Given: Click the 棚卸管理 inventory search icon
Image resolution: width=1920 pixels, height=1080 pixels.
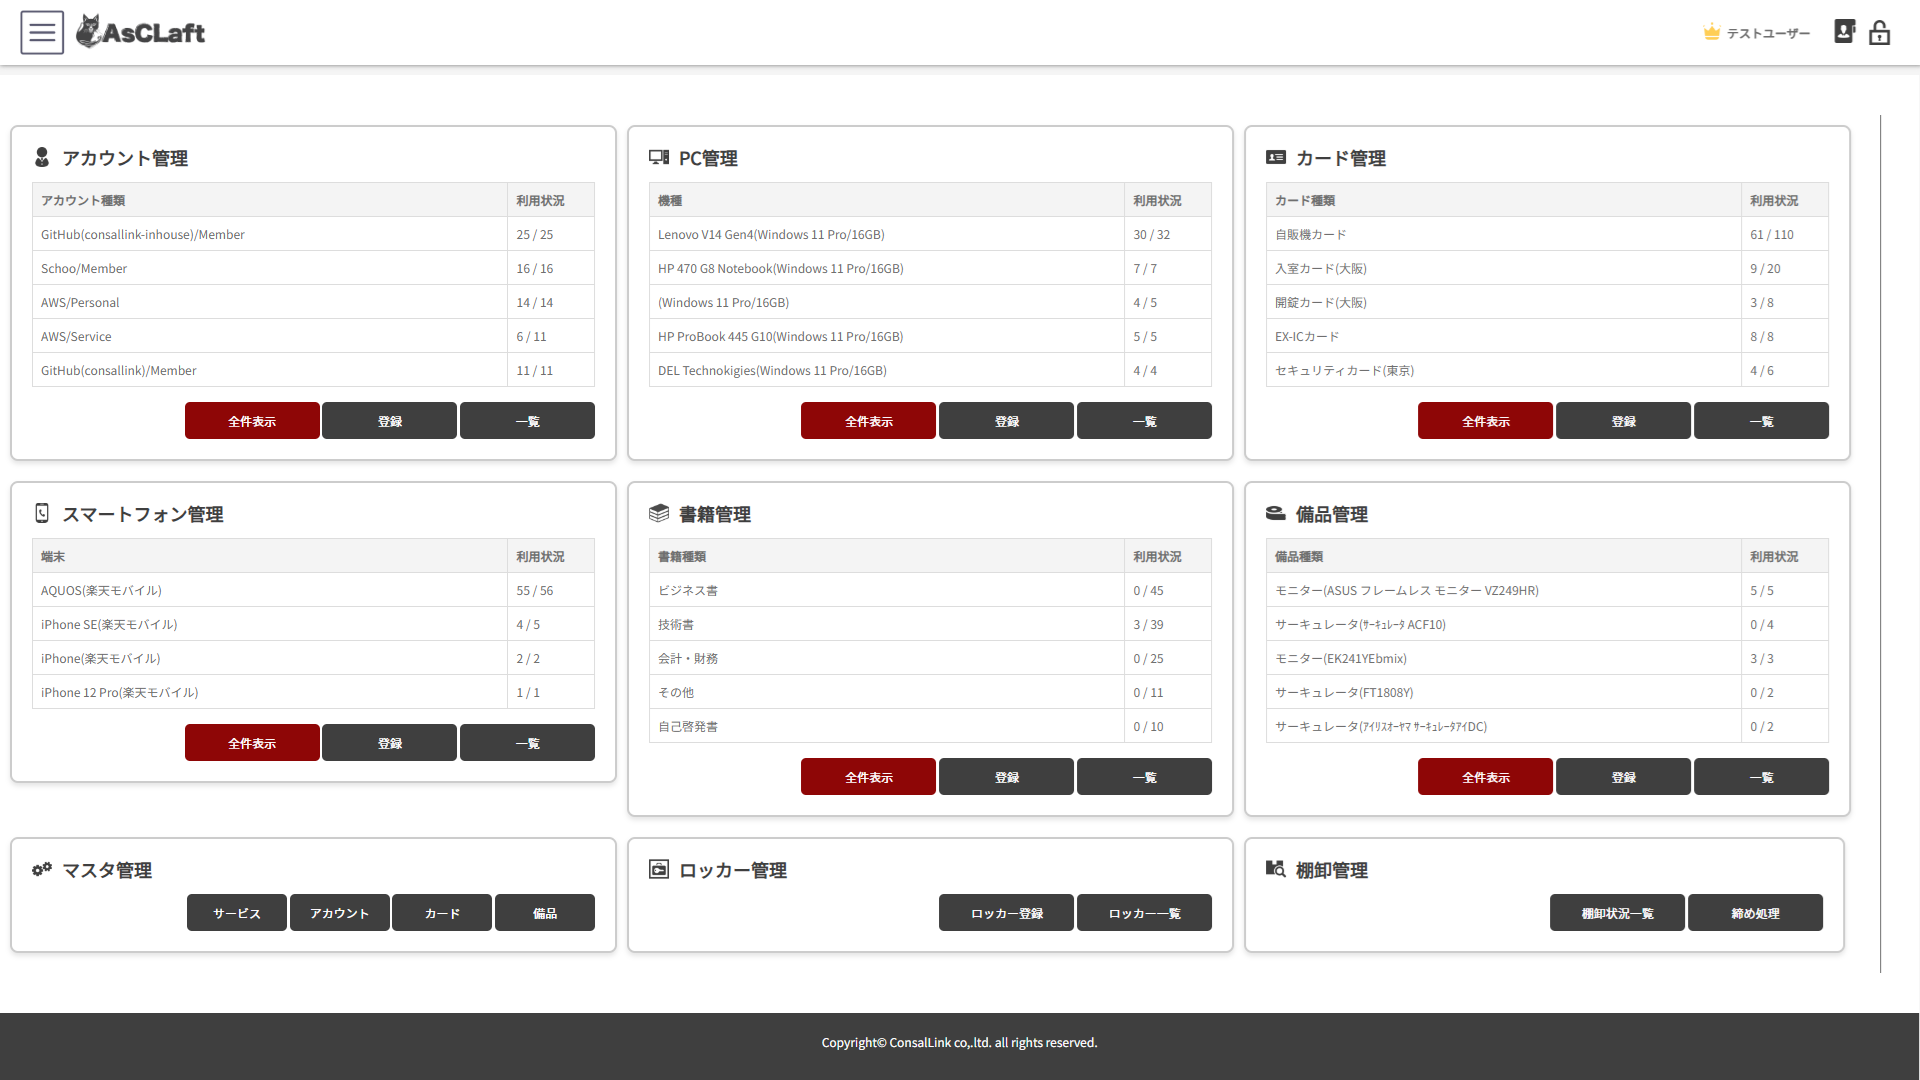Looking at the screenshot, I should [1276, 869].
